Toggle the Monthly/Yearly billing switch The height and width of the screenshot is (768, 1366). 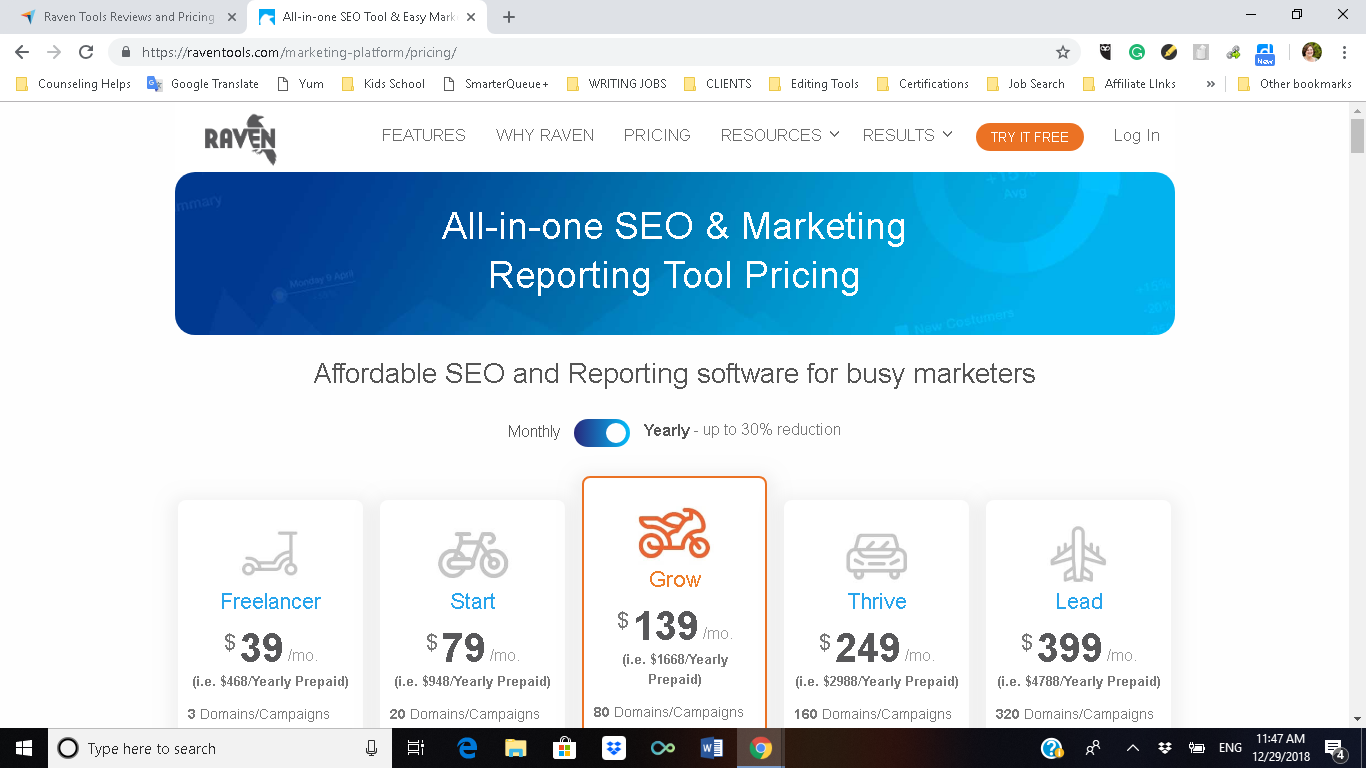coord(602,432)
